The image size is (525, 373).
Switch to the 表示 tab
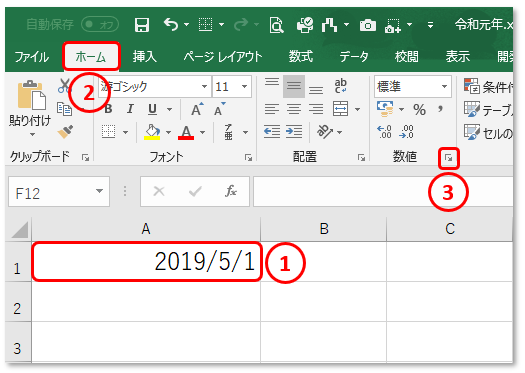click(458, 56)
